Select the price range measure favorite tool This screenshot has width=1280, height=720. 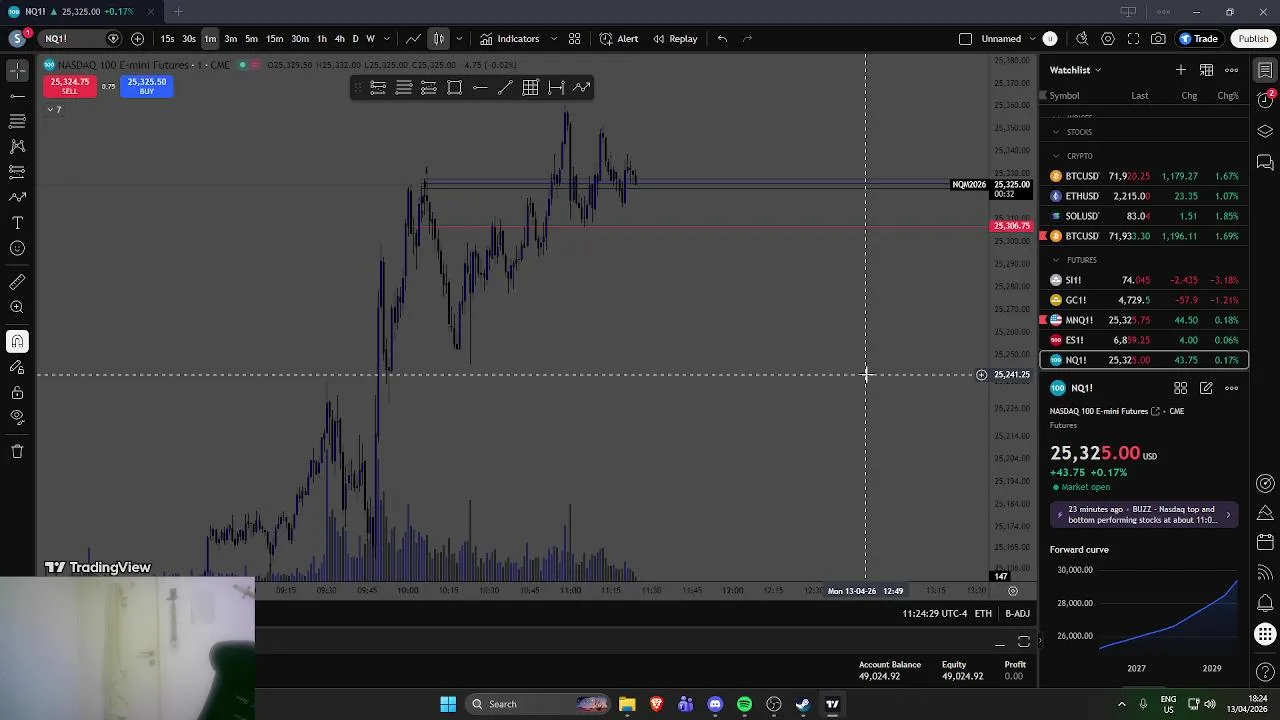coord(556,88)
